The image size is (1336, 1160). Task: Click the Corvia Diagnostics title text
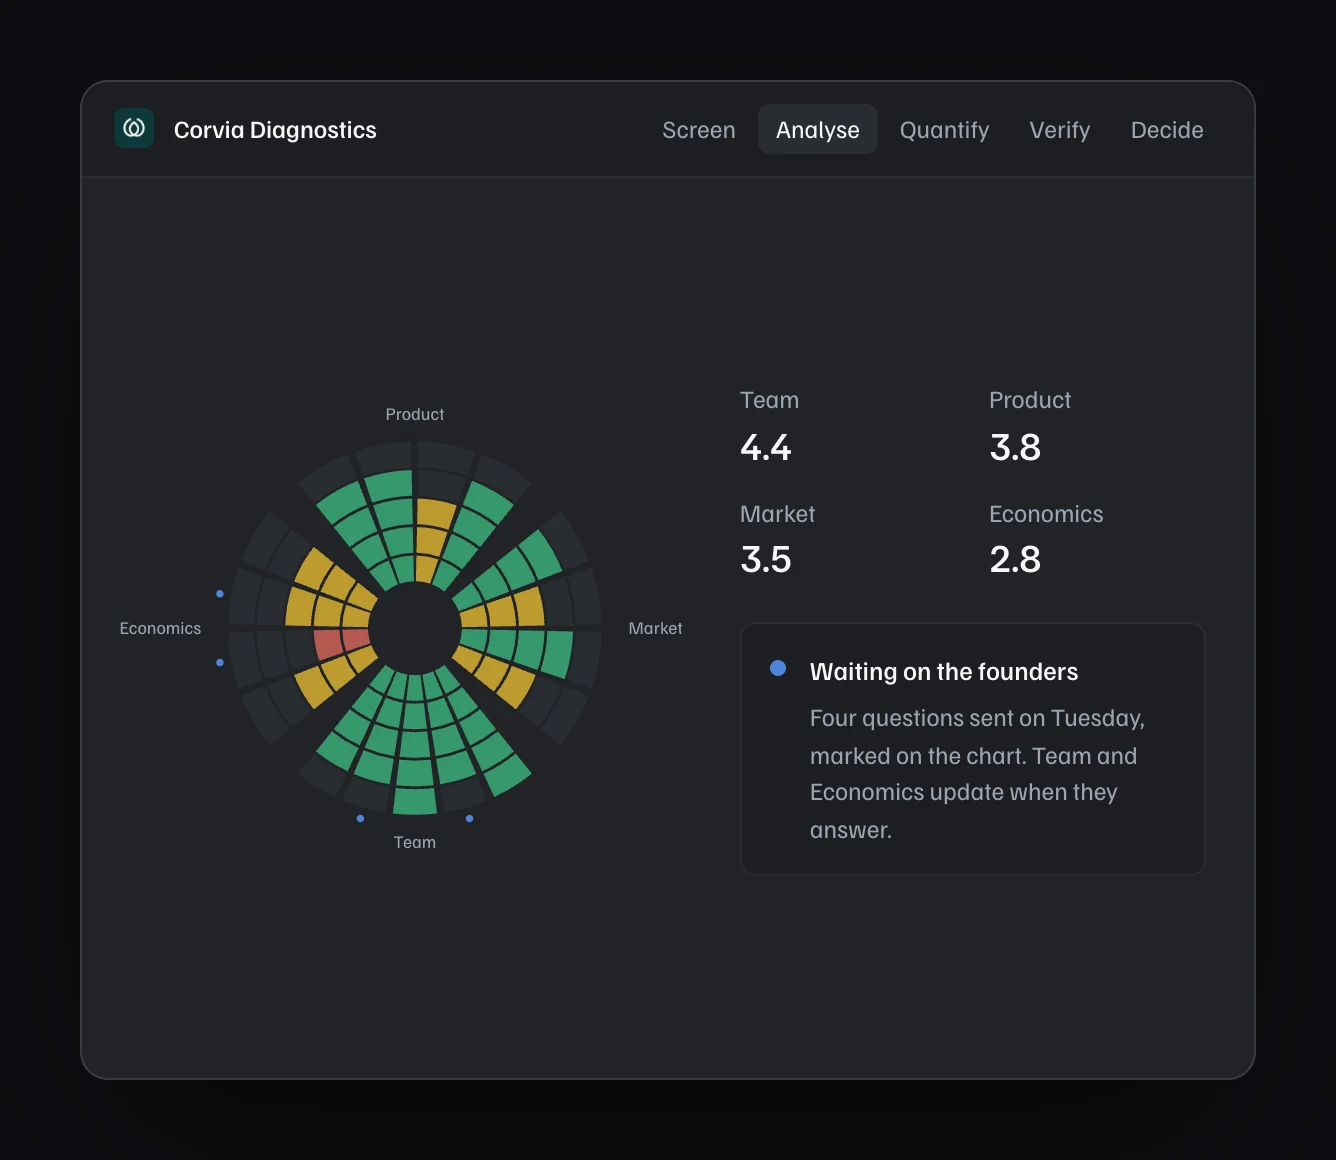pyautogui.click(x=275, y=130)
